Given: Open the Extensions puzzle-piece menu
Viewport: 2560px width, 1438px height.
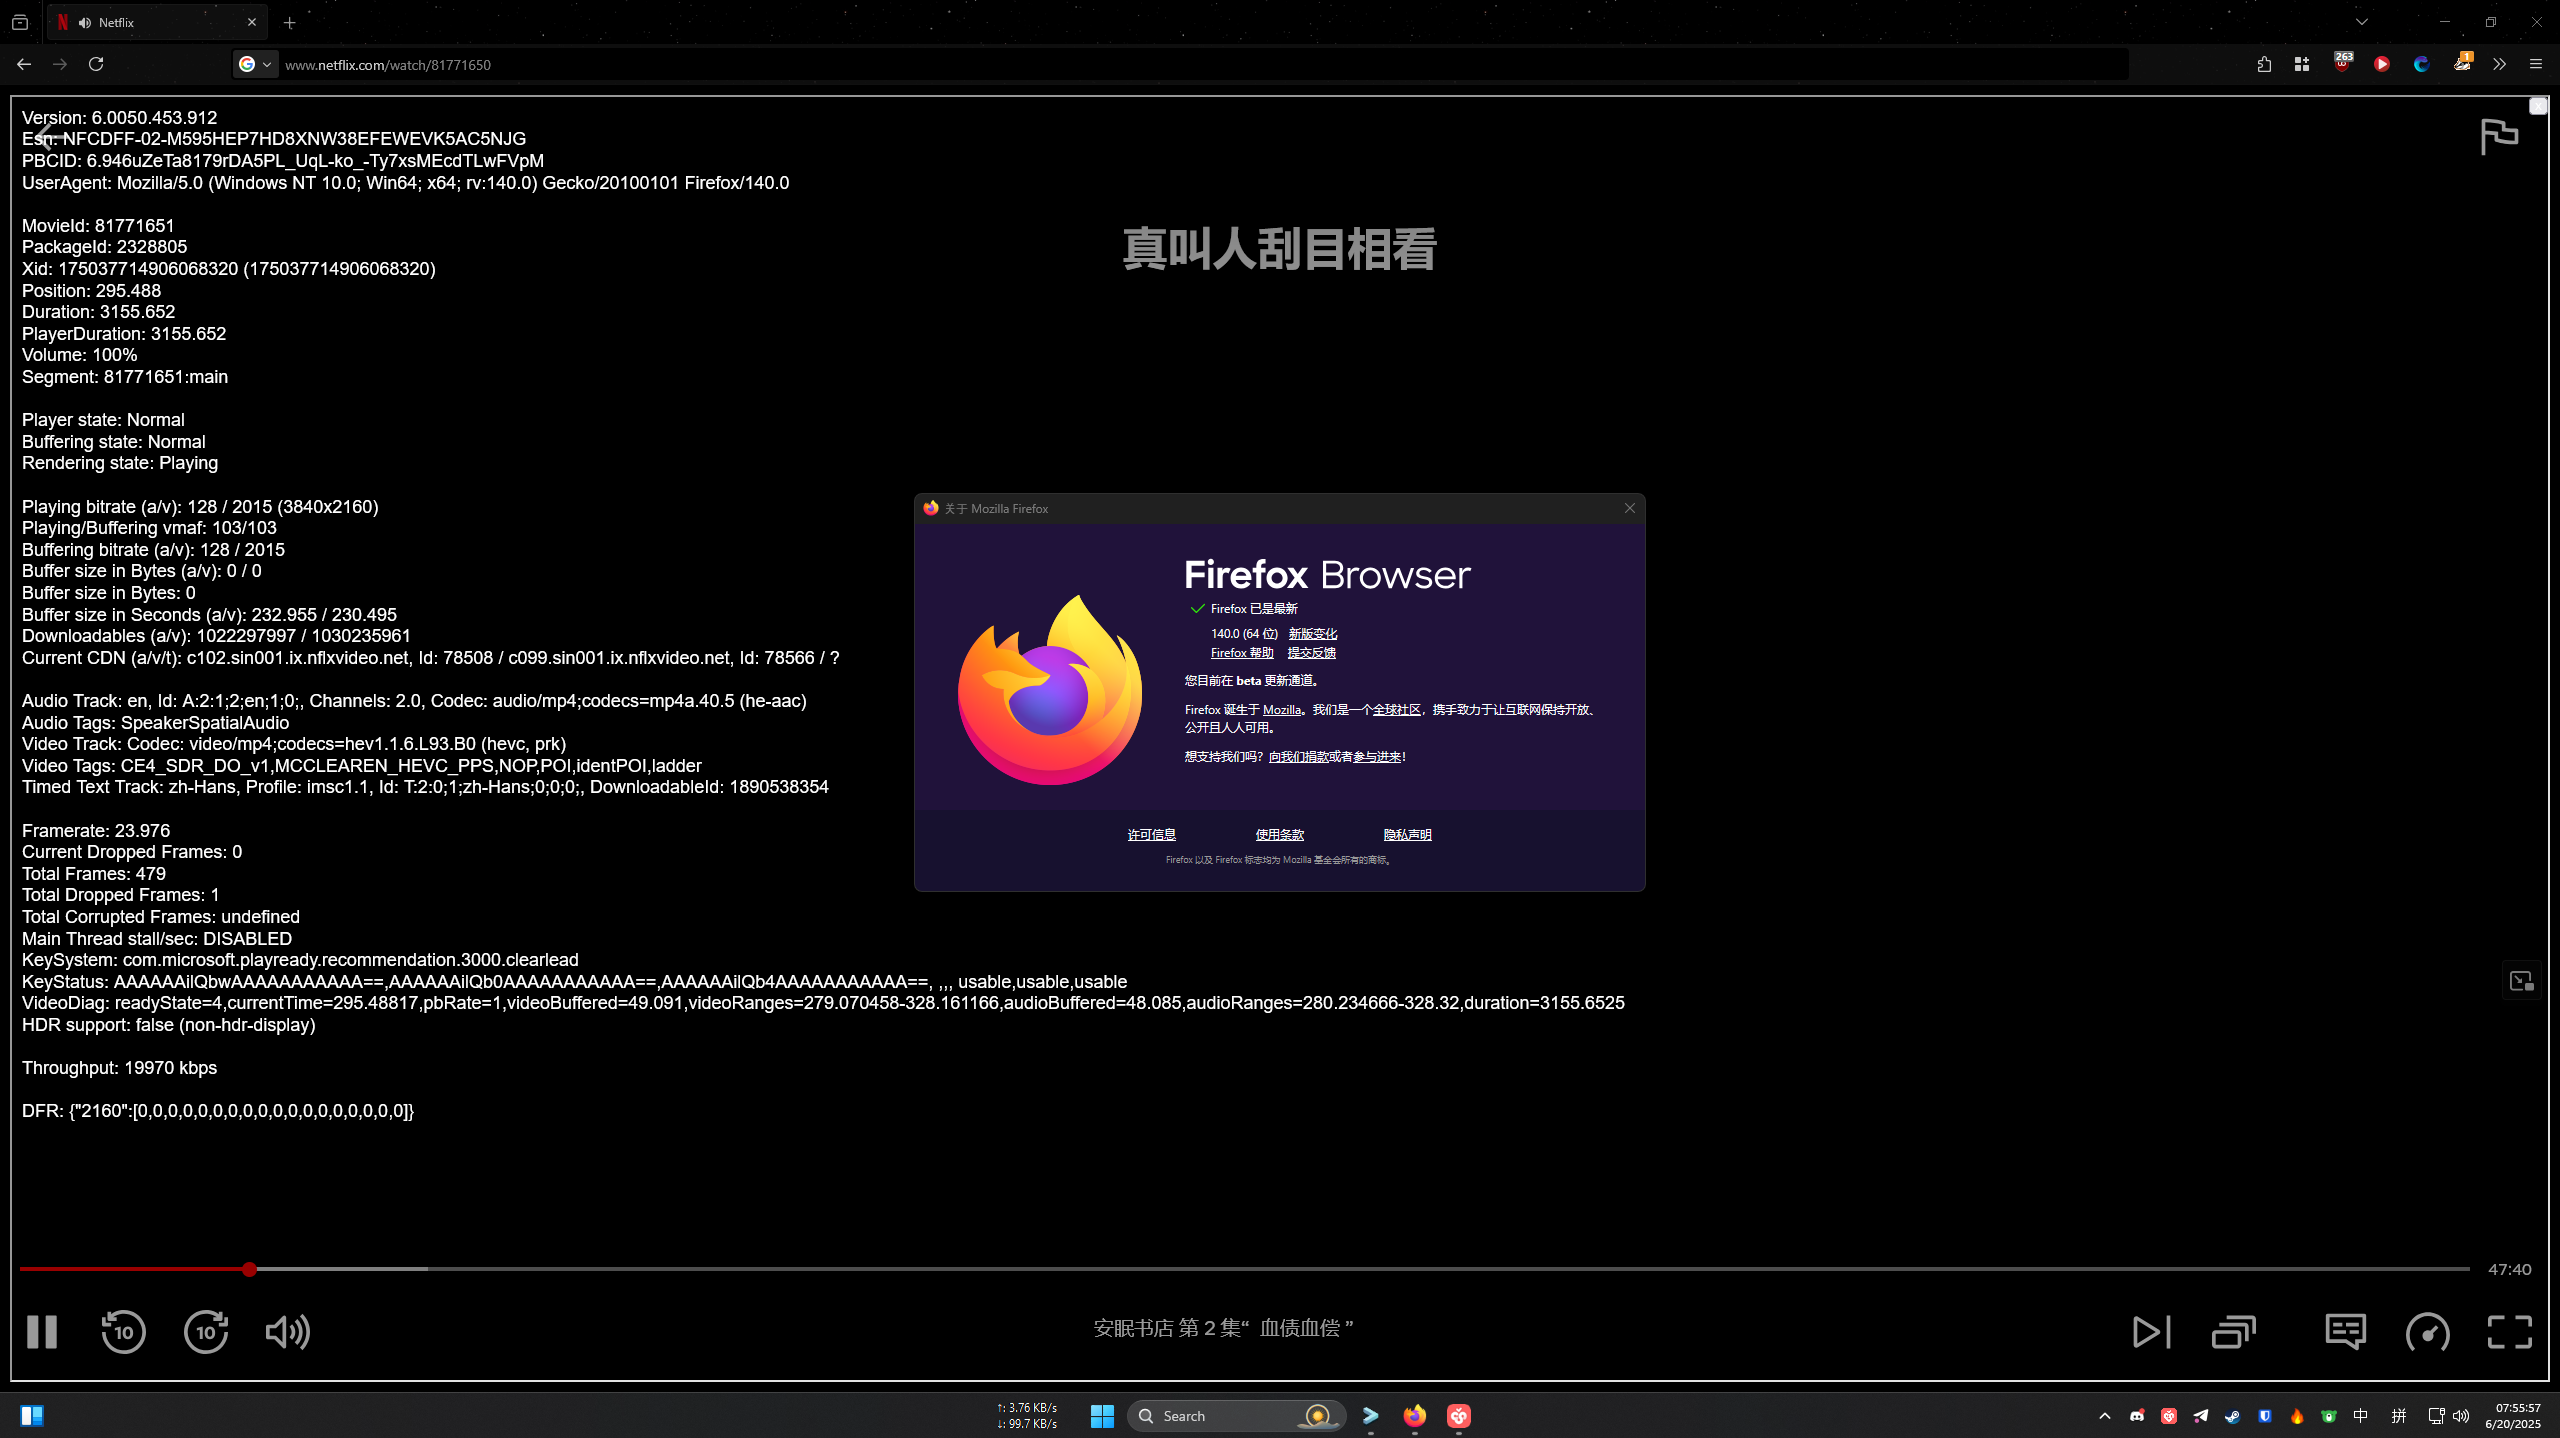Looking at the screenshot, I should click(x=2264, y=64).
